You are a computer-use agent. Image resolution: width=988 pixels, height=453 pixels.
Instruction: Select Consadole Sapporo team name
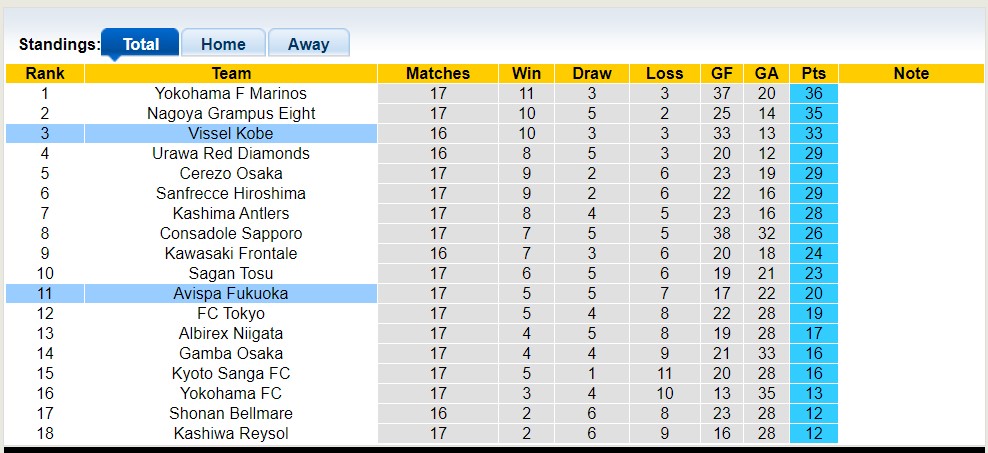coord(231,233)
